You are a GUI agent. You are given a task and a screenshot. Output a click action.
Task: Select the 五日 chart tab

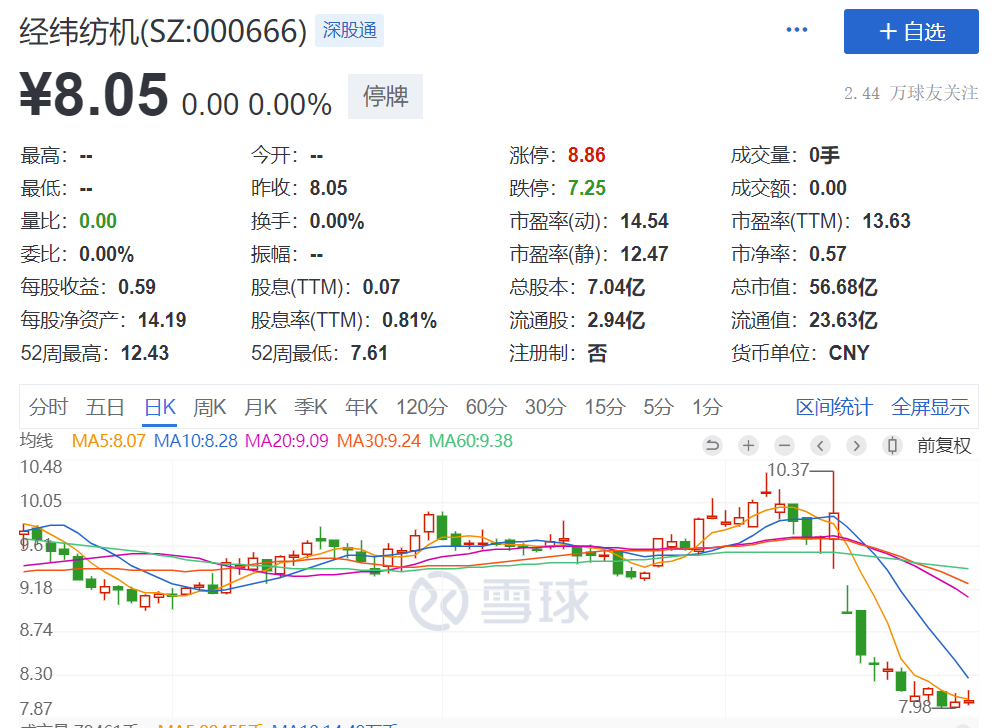tap(105, 407)
